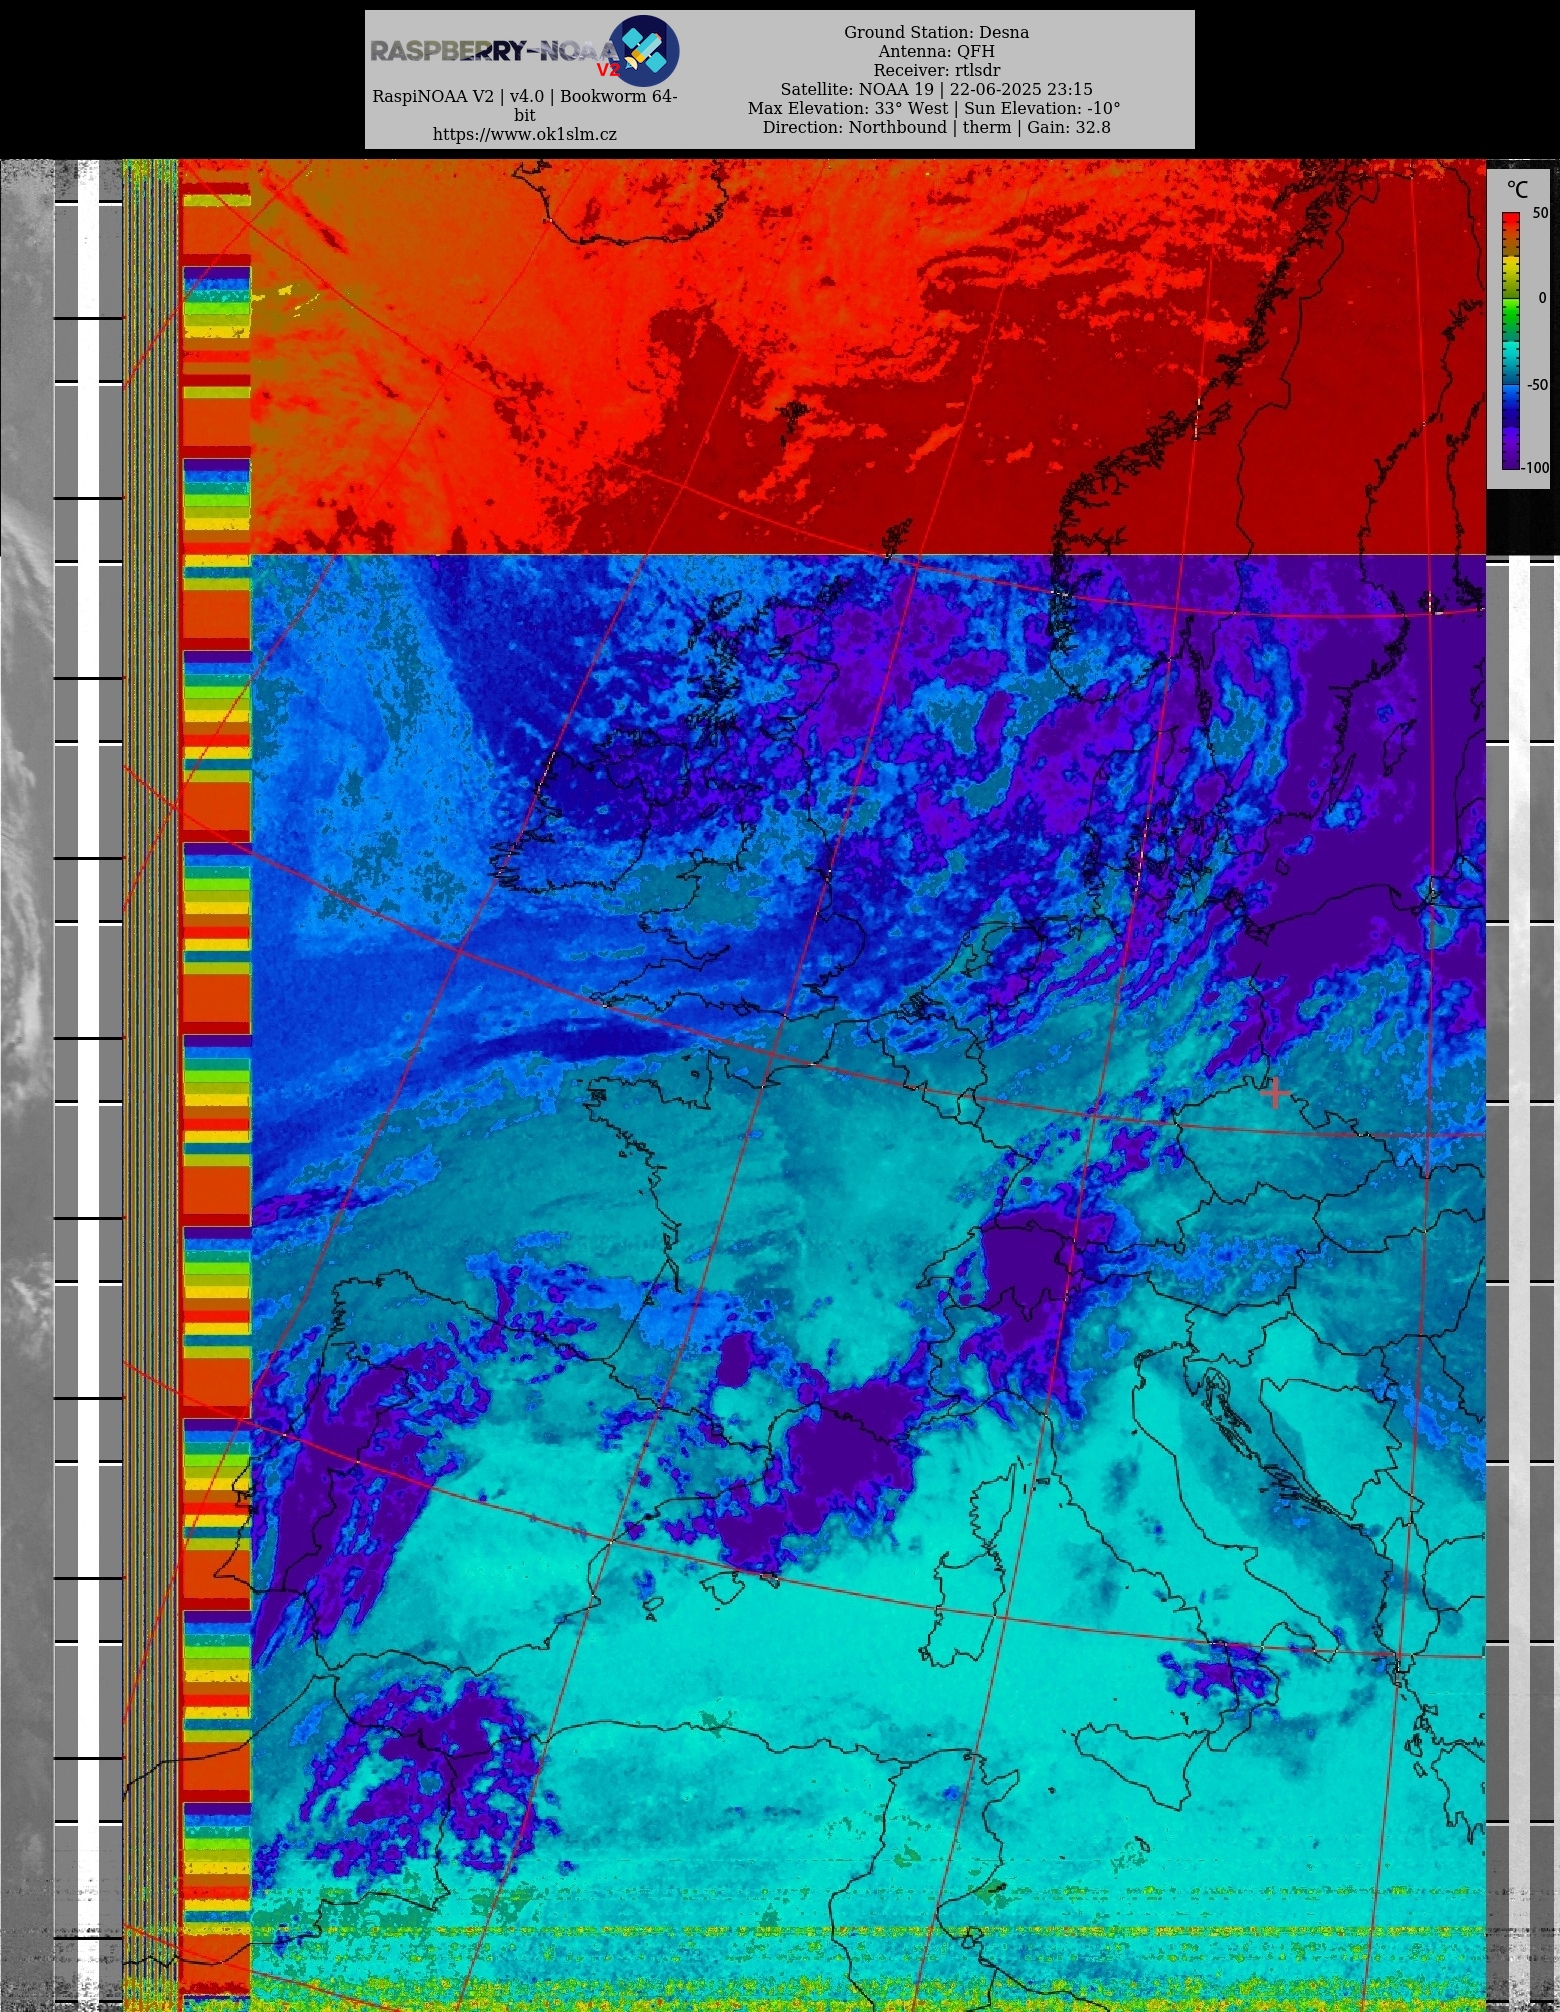Click the 50 mark on the temperature scale
The width and height of the screenshot is (1560, 2012).
click(1540, 213)
